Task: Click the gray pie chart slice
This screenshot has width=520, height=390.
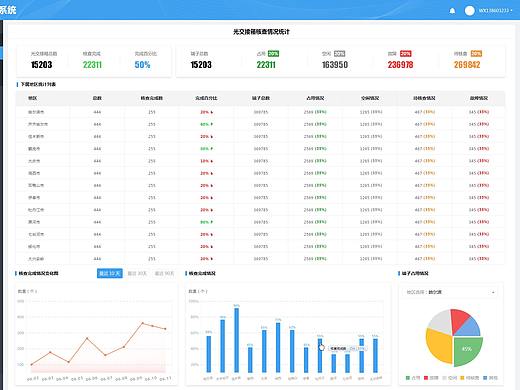Action: pyautogui.click(x=441, y=322)
